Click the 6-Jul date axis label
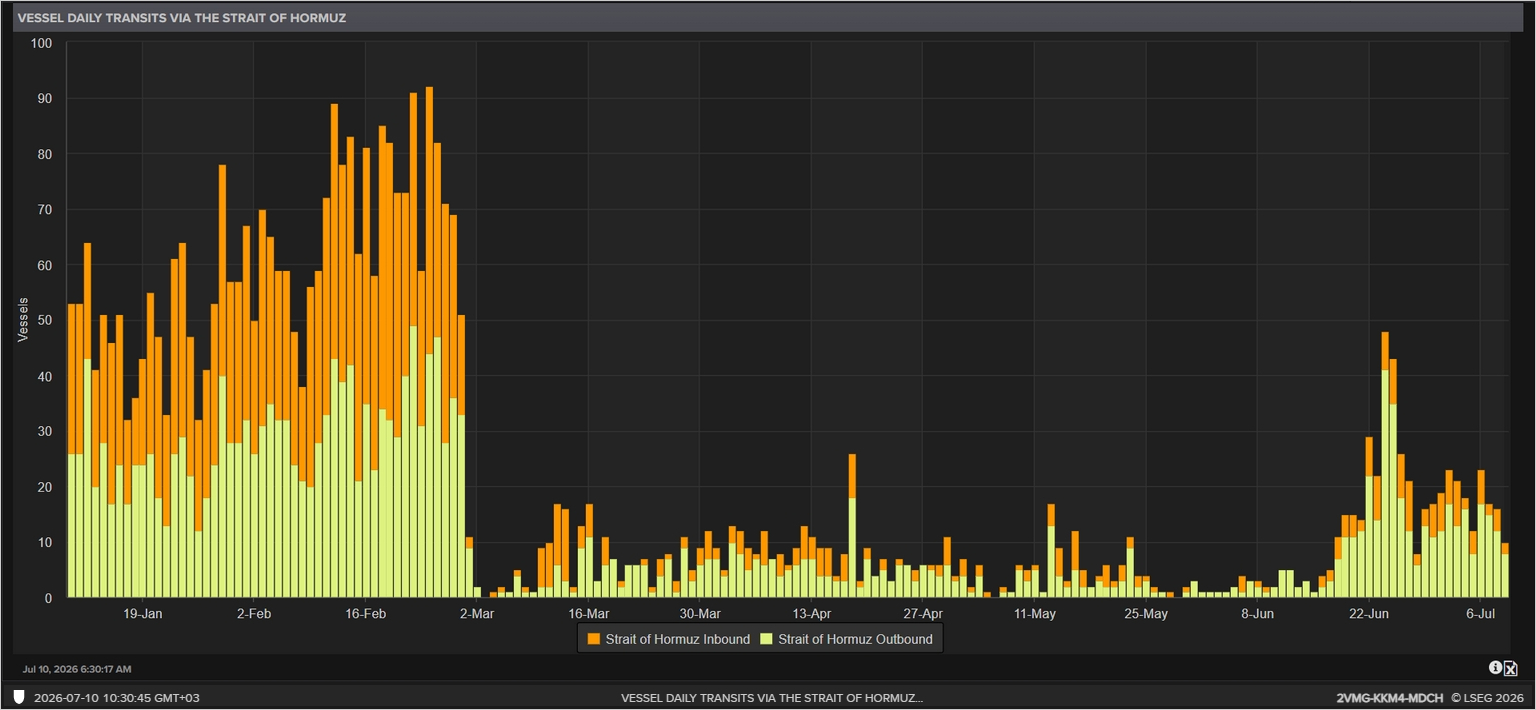 click(1481, 613)
